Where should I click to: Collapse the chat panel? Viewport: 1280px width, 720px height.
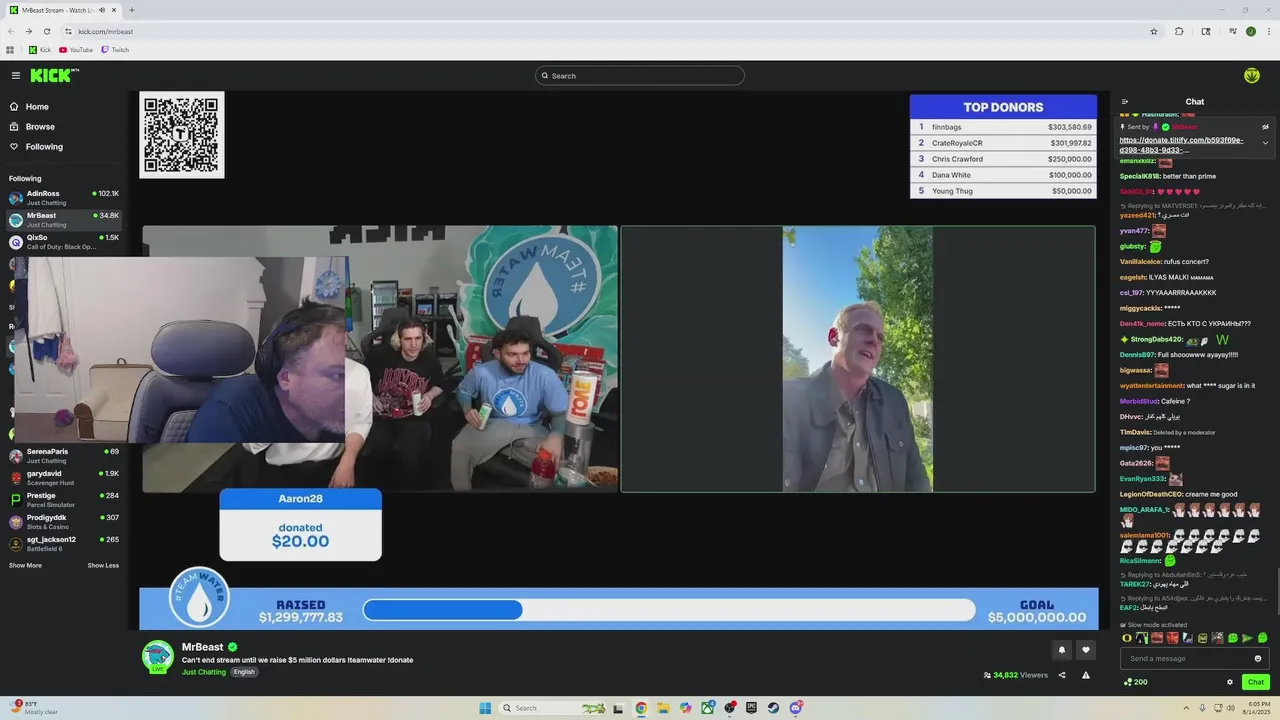pyautogui.click(x=1125, y=102)
